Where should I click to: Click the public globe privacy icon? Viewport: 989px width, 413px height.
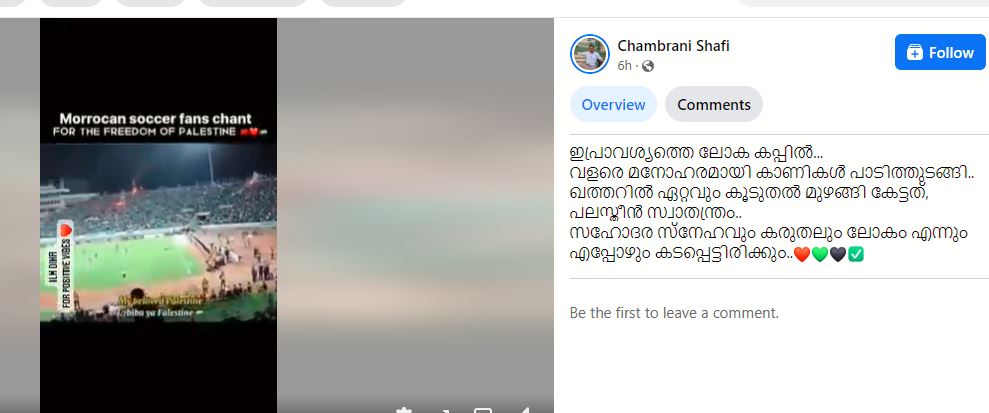coord(648,66)
